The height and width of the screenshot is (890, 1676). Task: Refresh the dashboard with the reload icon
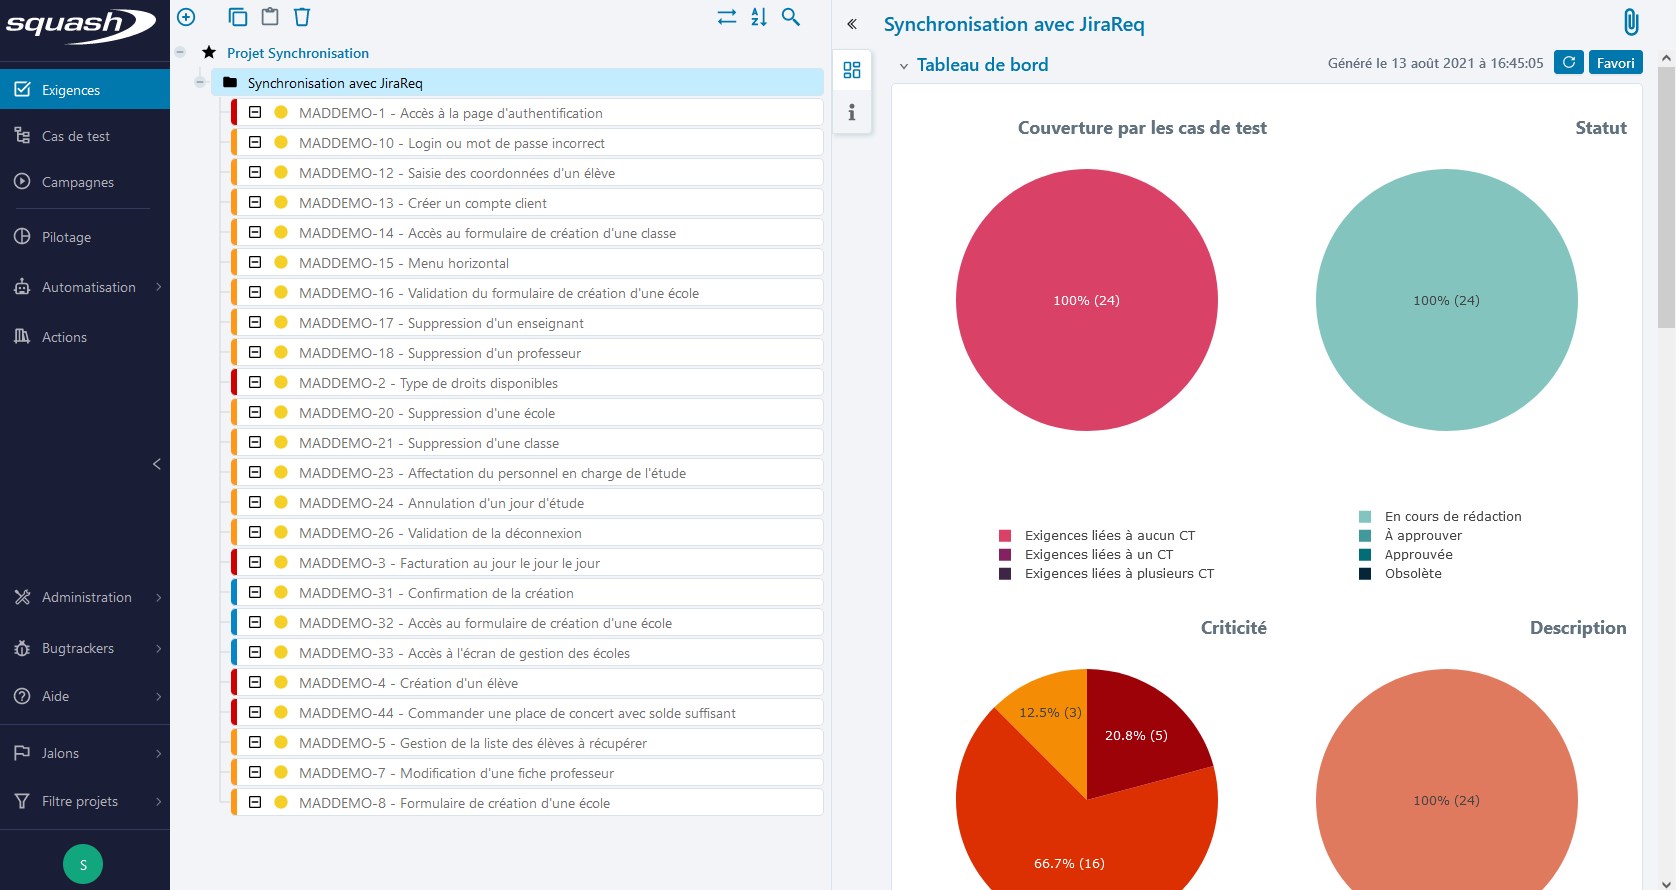[1569, 63]
